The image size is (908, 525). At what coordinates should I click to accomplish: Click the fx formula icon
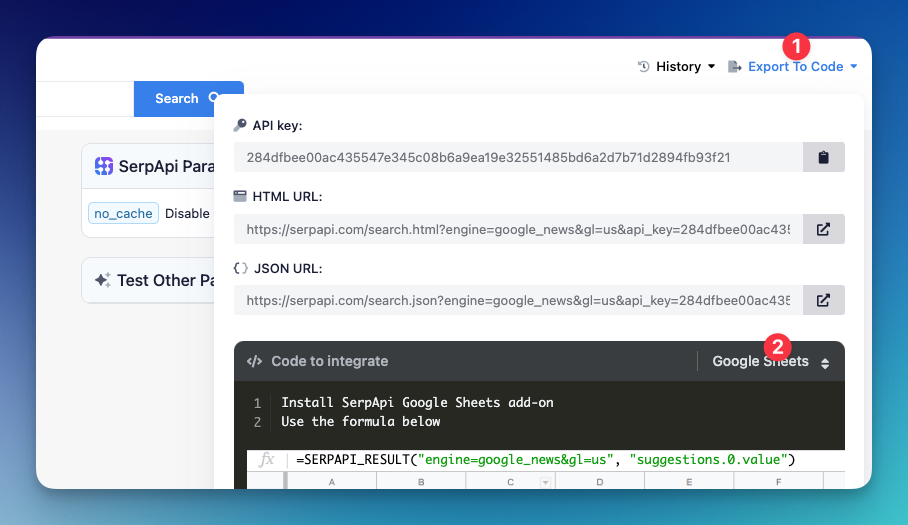pos(266,460)
